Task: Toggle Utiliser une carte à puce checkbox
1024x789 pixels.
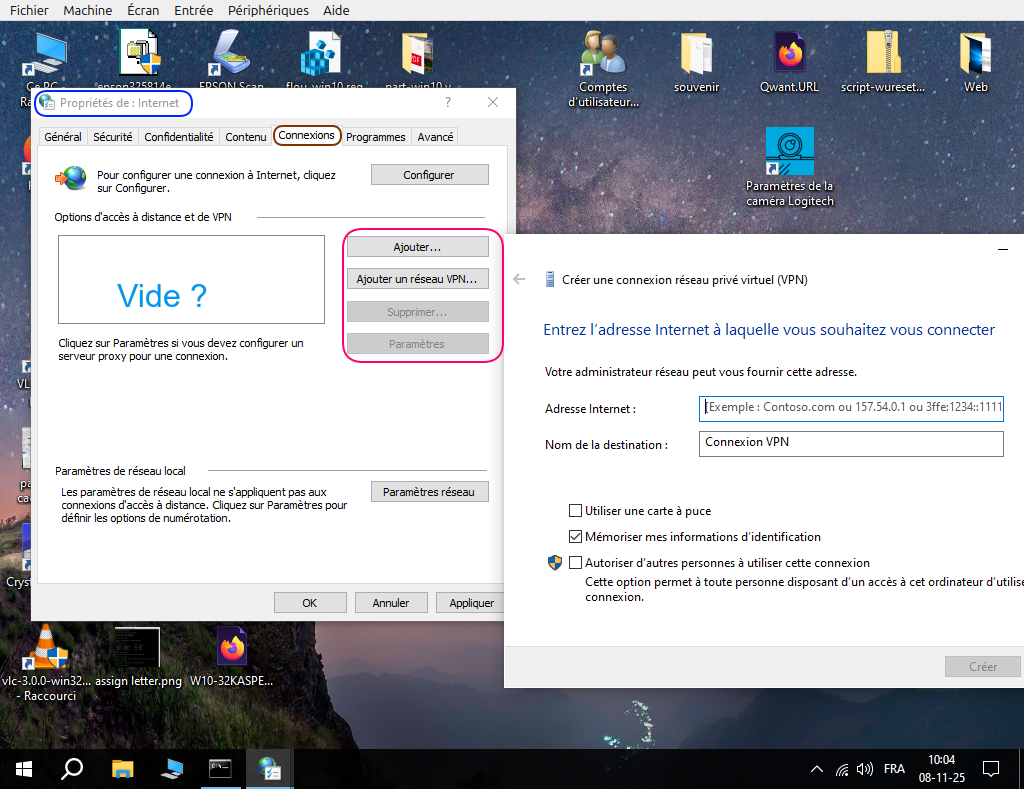Action: point(575,511)
